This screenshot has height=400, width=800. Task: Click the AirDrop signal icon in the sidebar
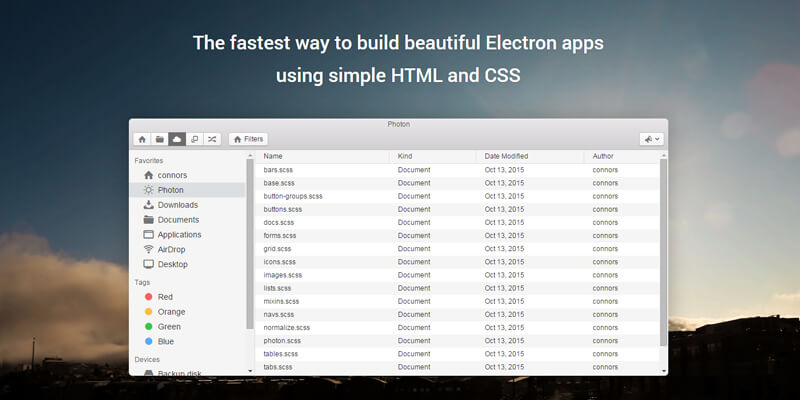point(149,249)
